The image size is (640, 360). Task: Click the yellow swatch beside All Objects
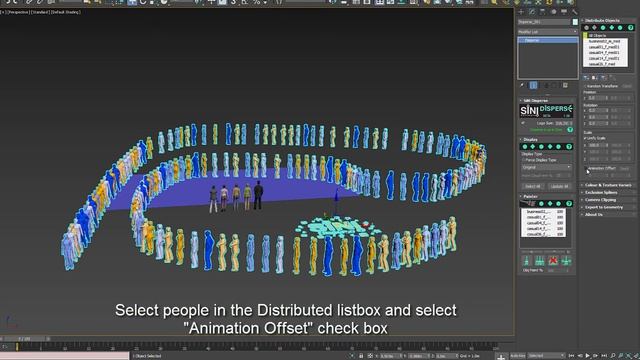[x=585, y=36]
